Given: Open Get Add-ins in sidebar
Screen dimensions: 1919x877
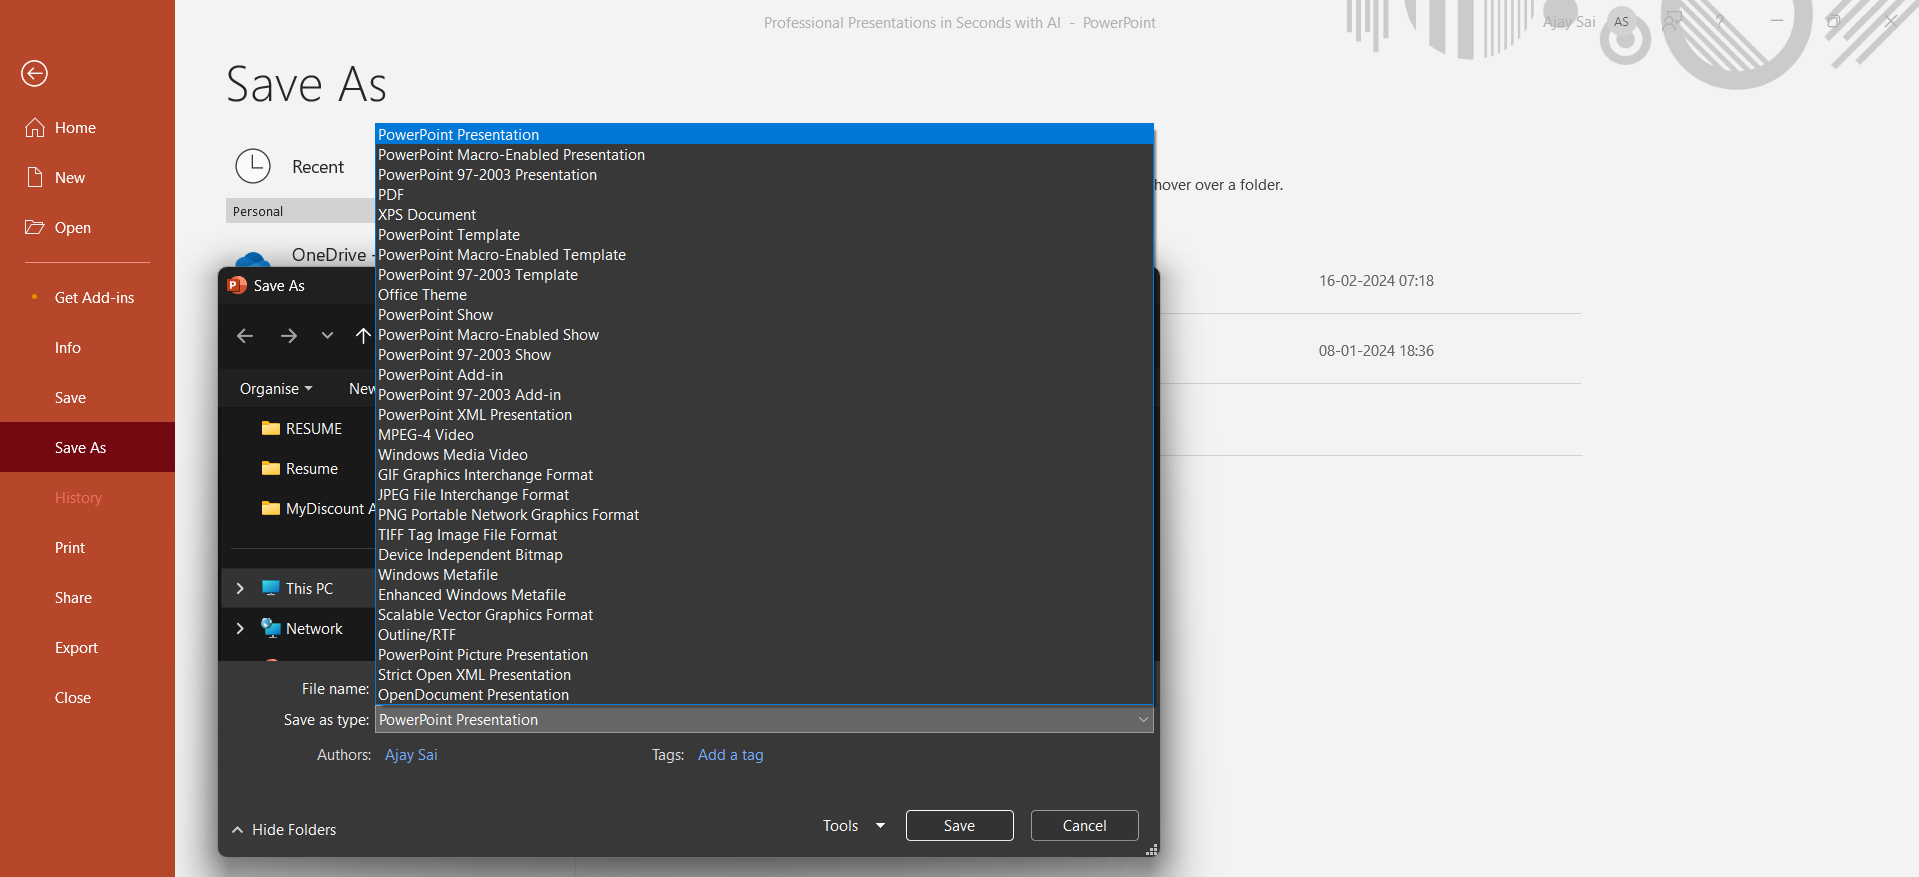Looking at the screenshot, I should 87,298.
